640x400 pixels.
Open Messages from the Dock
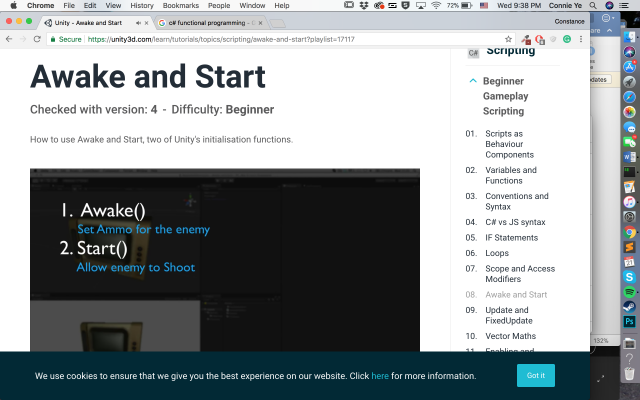click(629, 127)
